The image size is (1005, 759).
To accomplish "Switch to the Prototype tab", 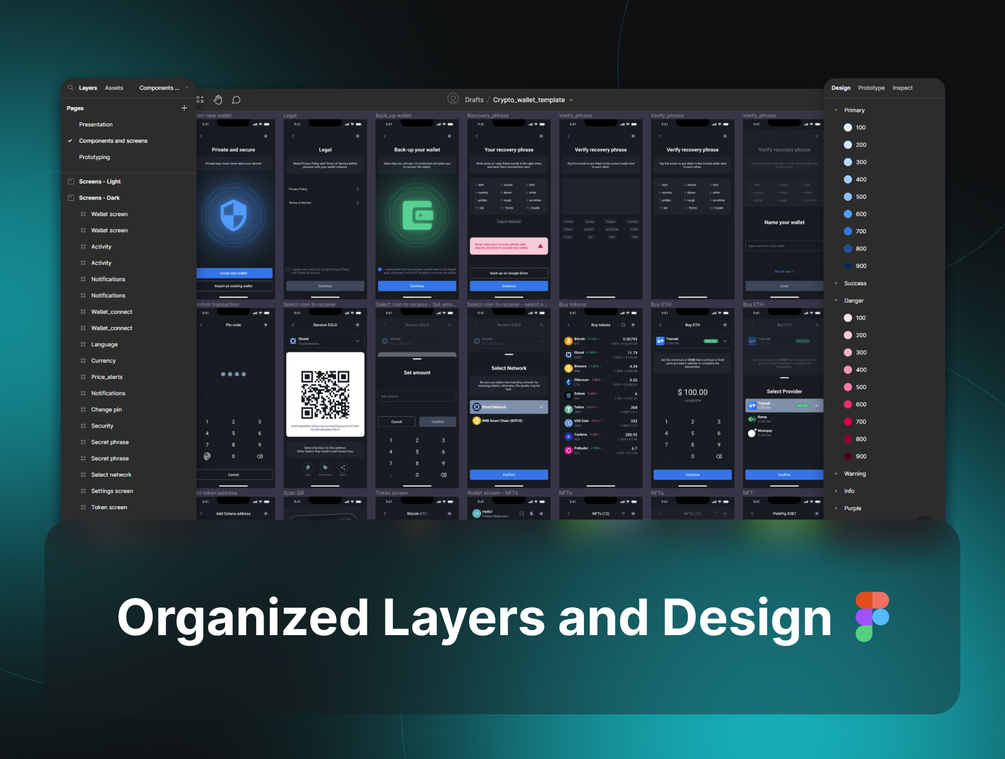I will tap(871, 88).
